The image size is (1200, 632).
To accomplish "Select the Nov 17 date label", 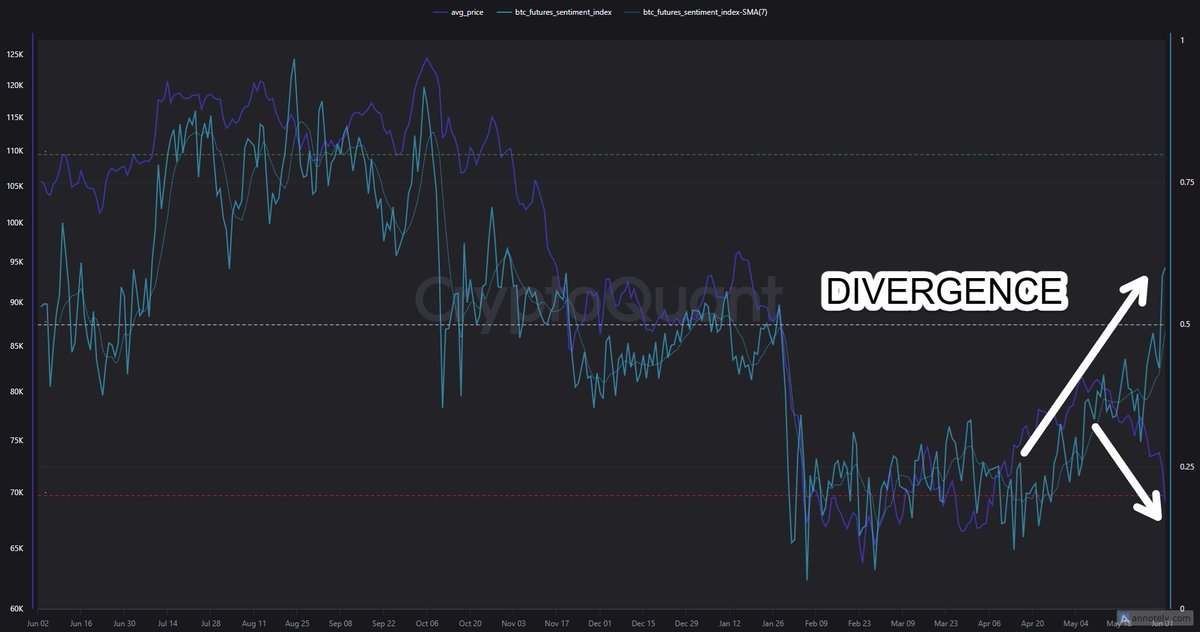I will click(x=555, y=622).
